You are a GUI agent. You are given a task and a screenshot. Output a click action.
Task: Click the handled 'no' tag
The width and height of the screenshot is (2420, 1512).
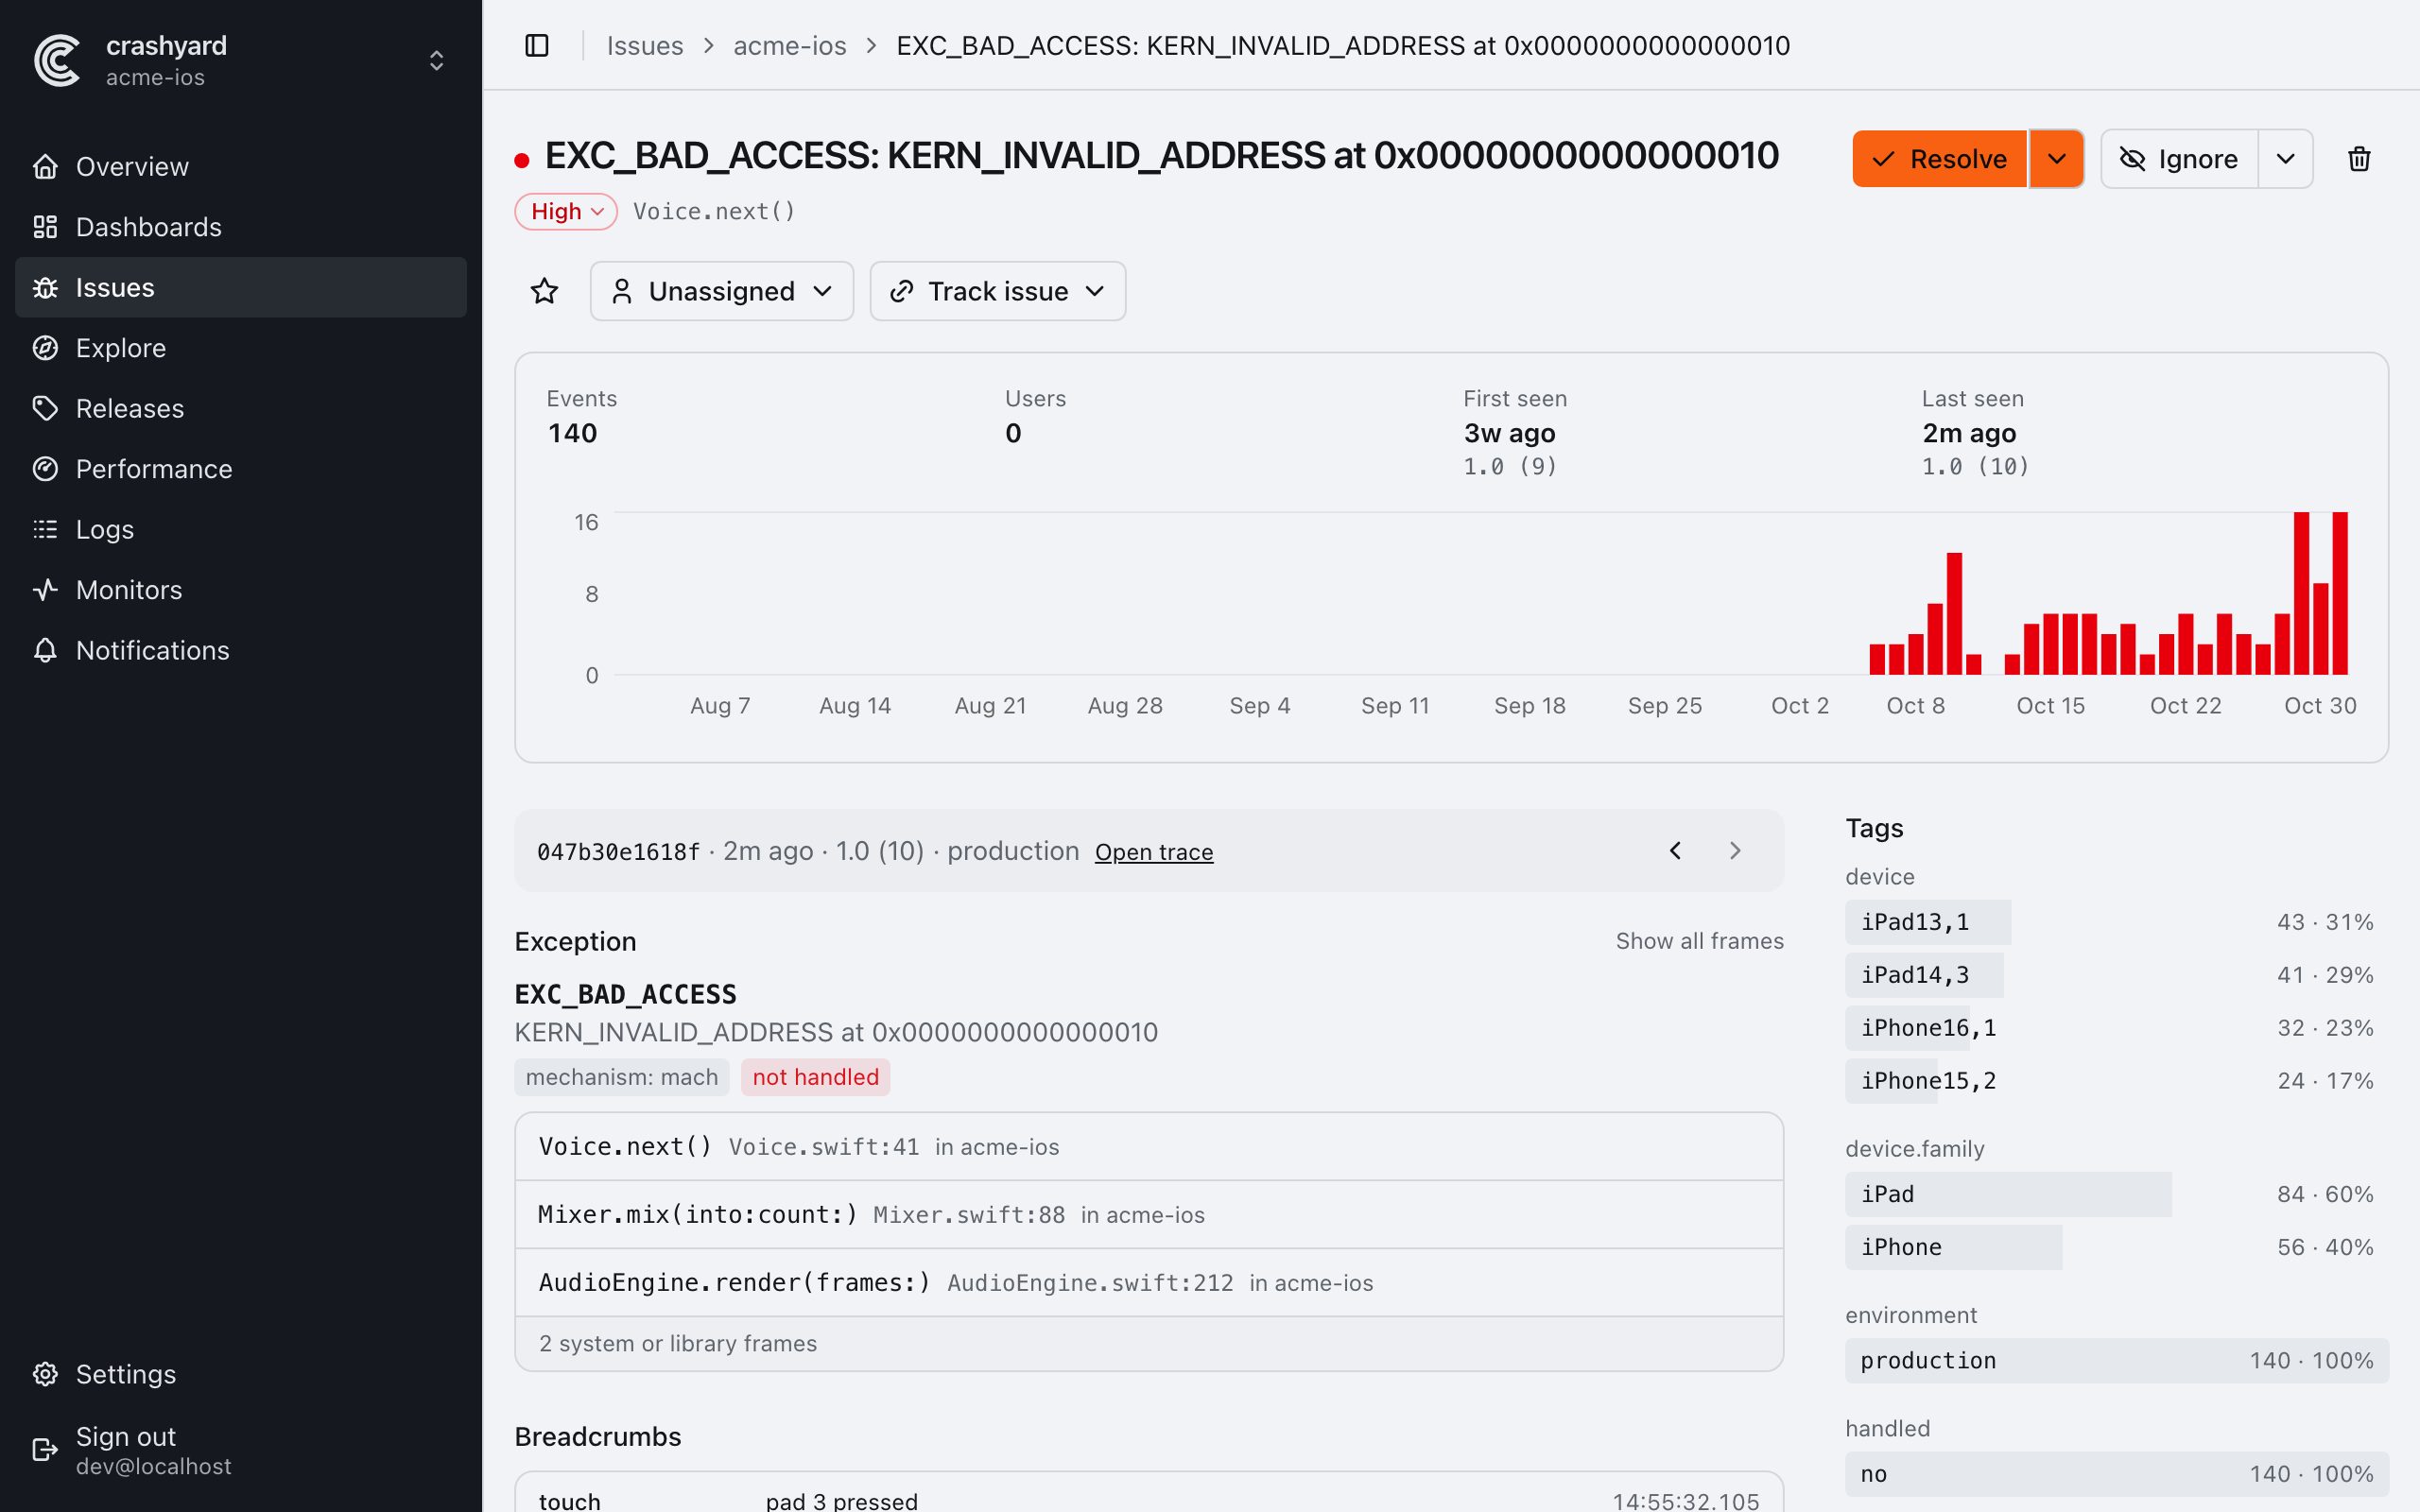coord(2117,1474)
